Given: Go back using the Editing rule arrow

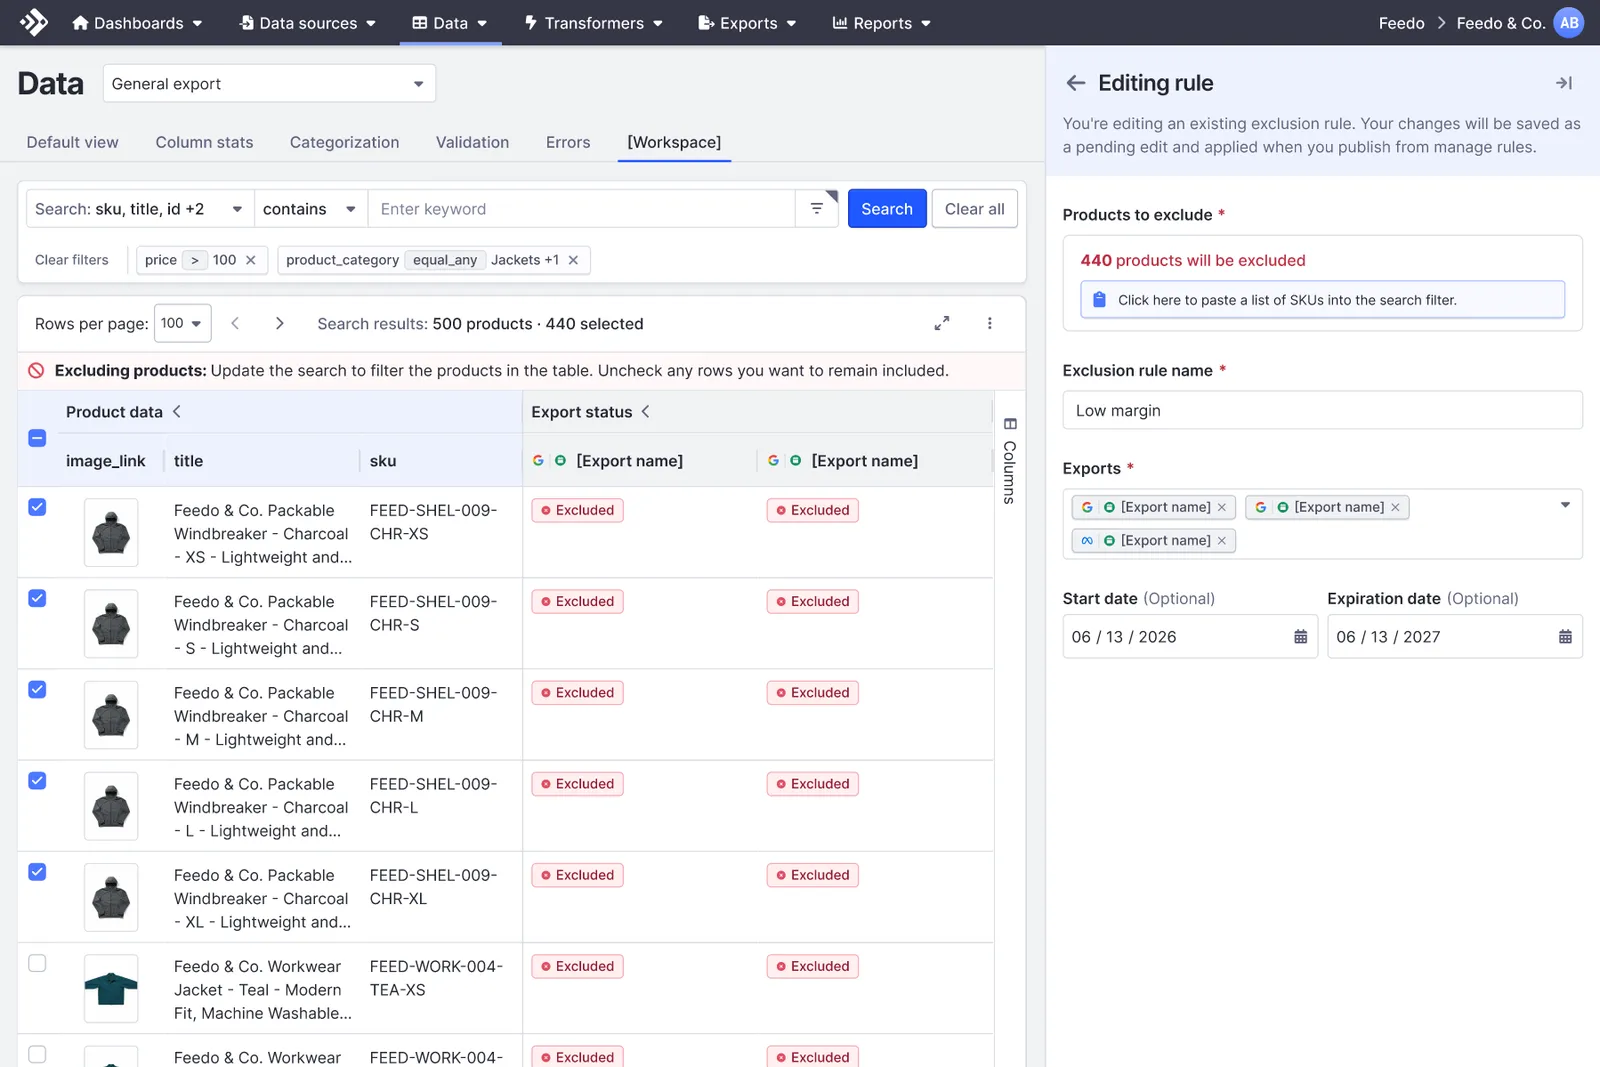Looking at the screenshot, I should click(1076, 83).
